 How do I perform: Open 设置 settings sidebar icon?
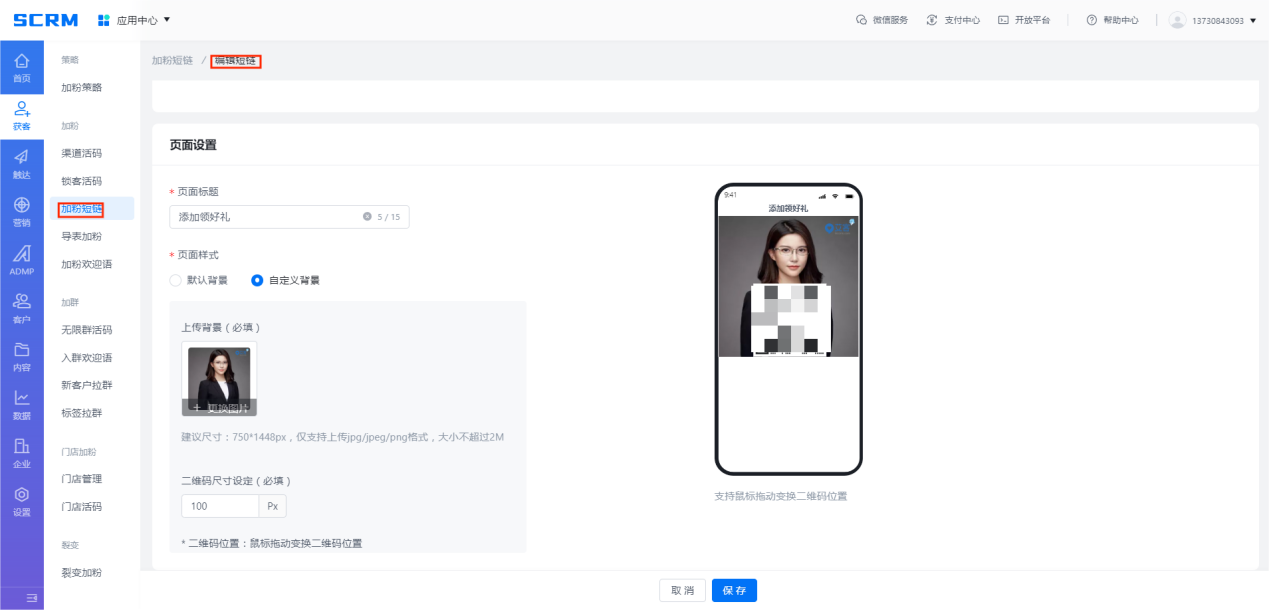point(21,501)
